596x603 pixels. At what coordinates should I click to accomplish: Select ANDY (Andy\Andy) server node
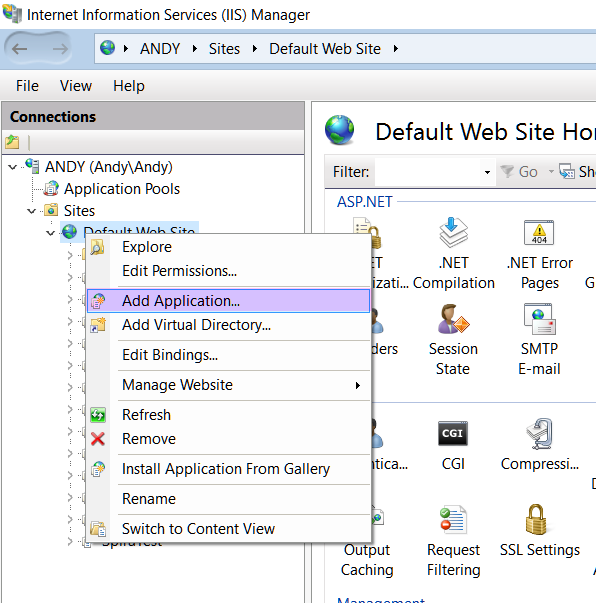(108, 167)
